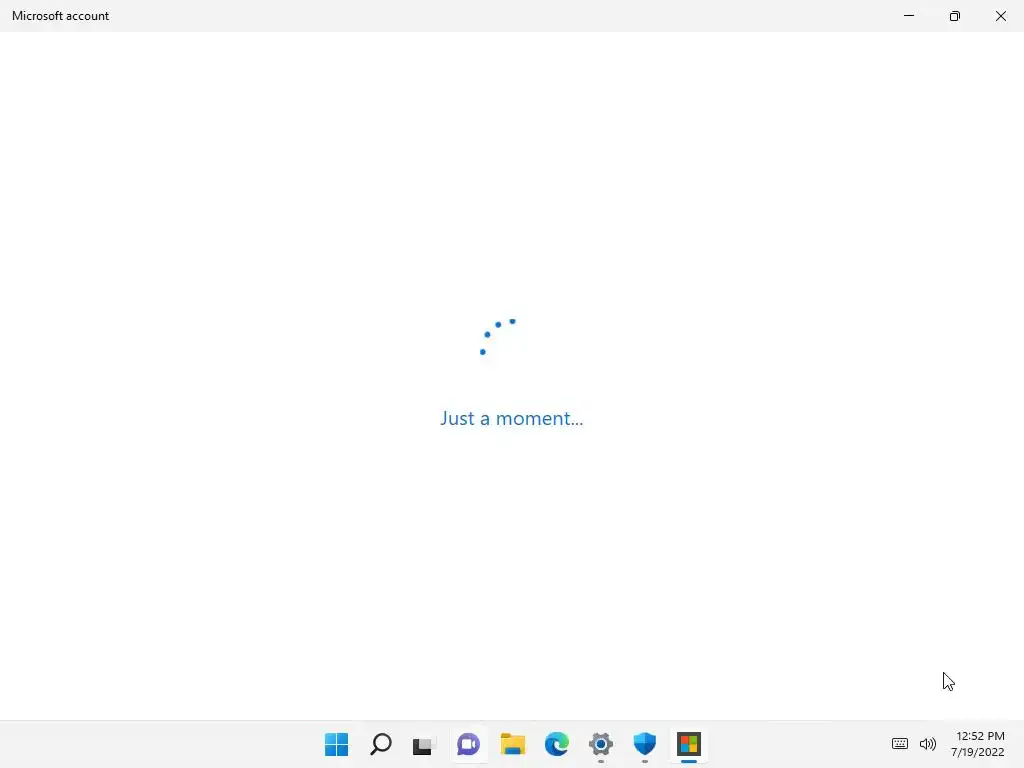Image resolution: width=1024 pixels, height=768 pixels.
Task: Open Windows Security shield icon
Action: 645,744
